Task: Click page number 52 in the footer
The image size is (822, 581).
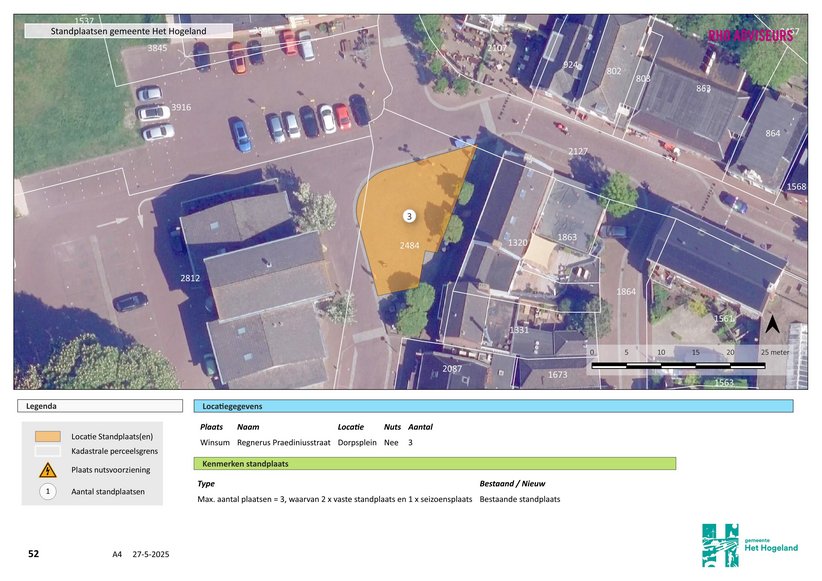Action: 33,553
